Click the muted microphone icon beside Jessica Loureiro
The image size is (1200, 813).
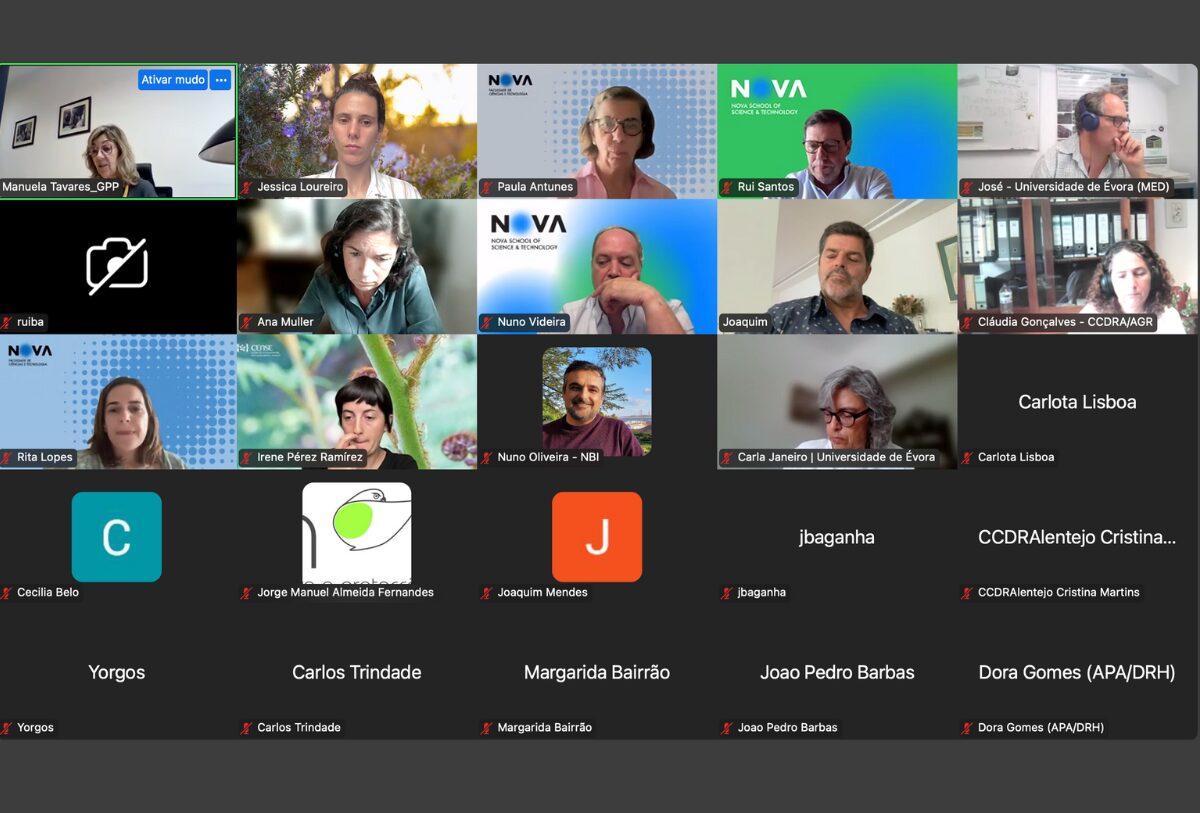click(247, 187)
